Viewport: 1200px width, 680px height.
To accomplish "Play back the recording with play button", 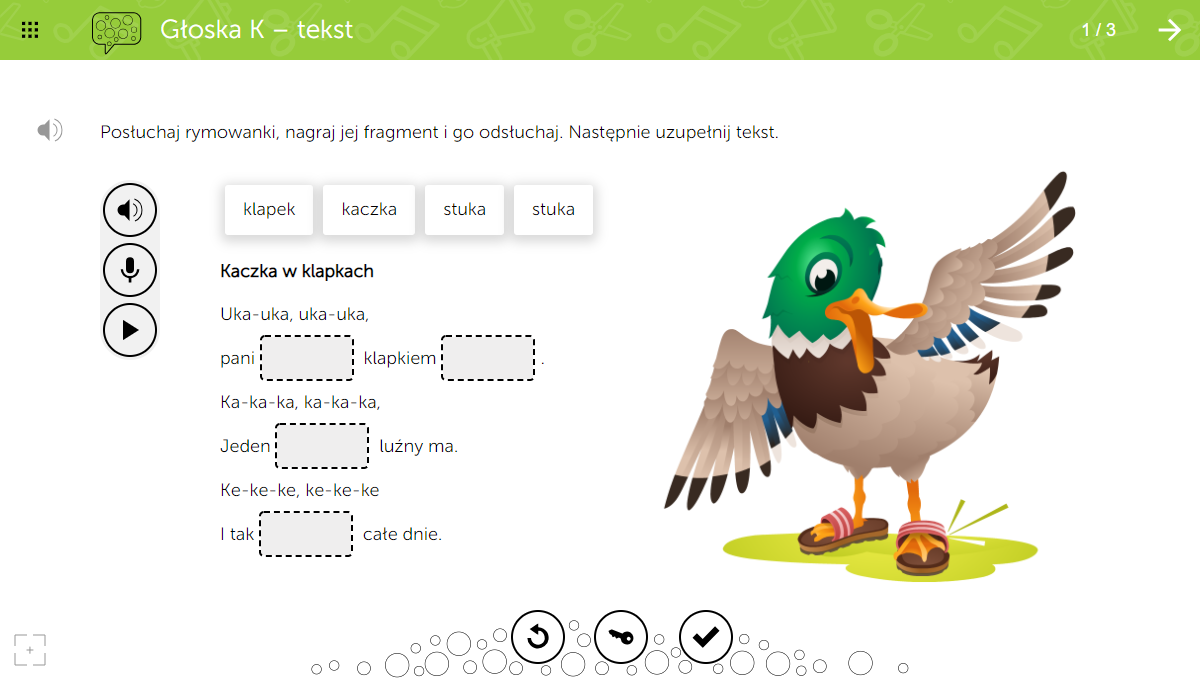I will click(130, 329).
